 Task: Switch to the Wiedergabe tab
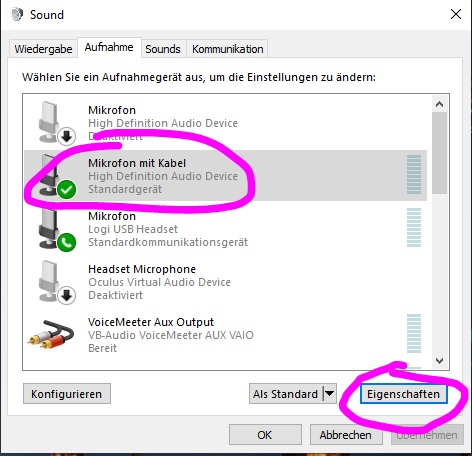(43, 49)
